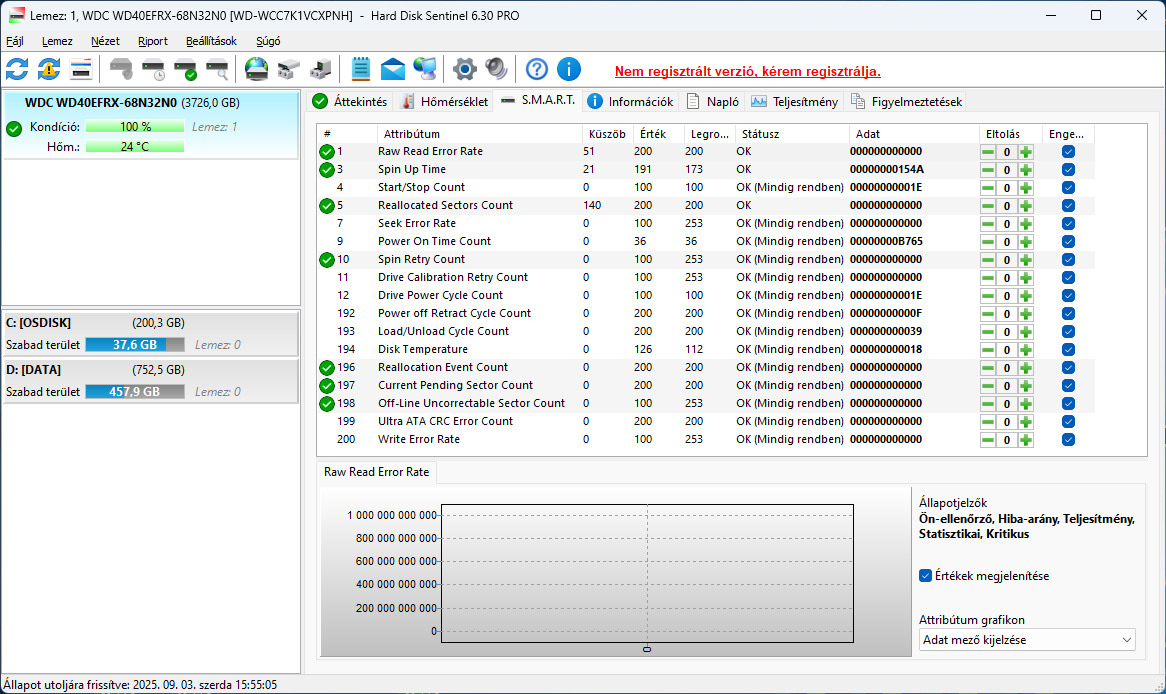The width and height of the screenshot is (1166, 694).
Task: Click the disk panel window toolbar icon
Action: click(81, 69)
